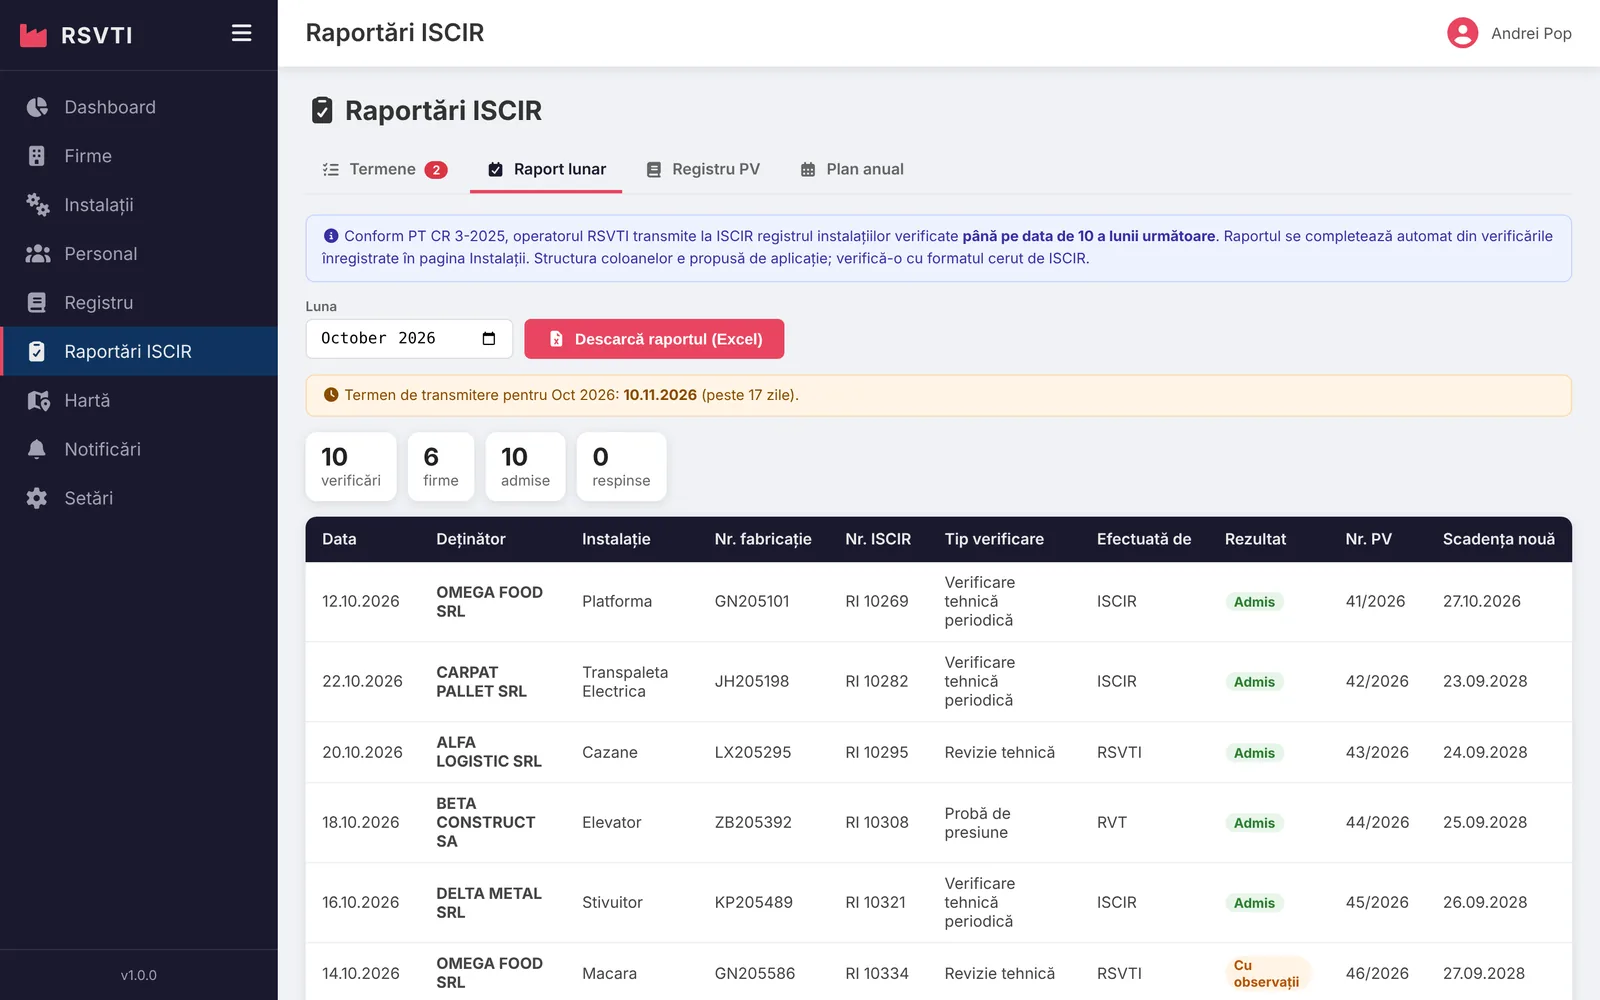
Task: Click the RSVTI factory logo icon
Action: pos(34,36)
